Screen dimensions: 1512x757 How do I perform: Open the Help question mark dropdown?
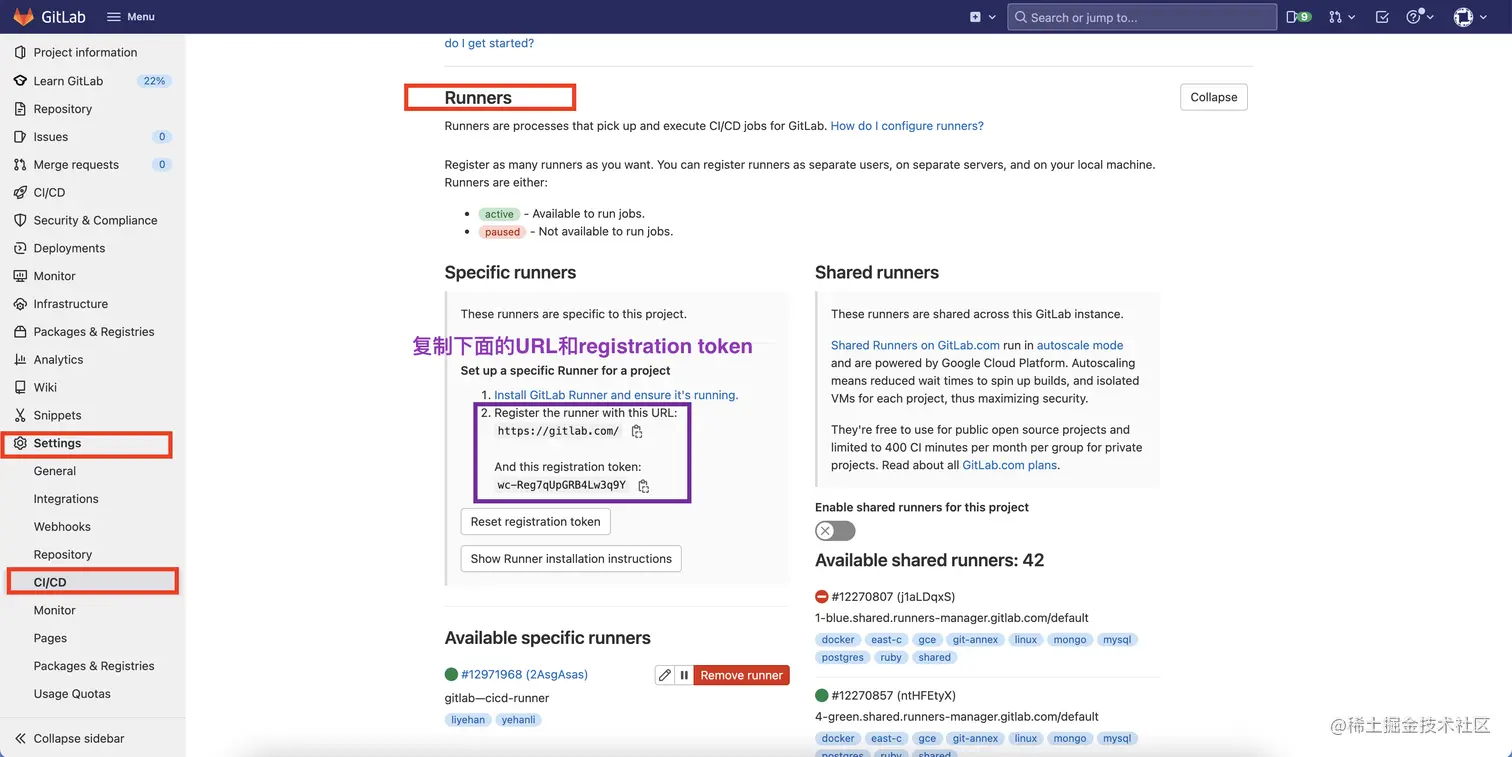tap(1420, 17)
